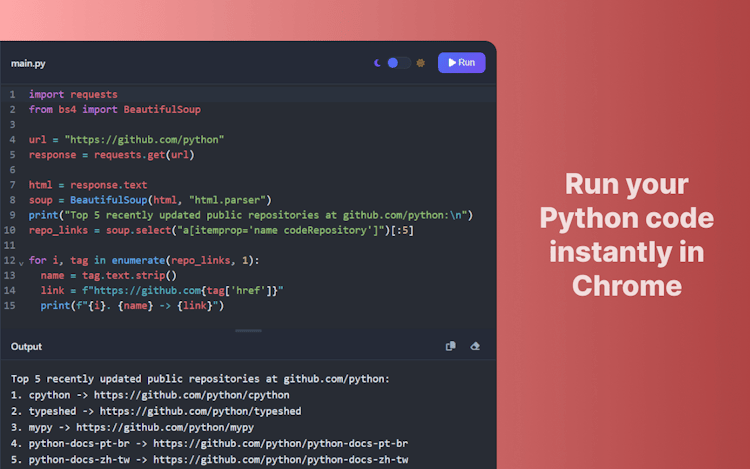Click line number 15 in the gutter

tap(10, 305)
